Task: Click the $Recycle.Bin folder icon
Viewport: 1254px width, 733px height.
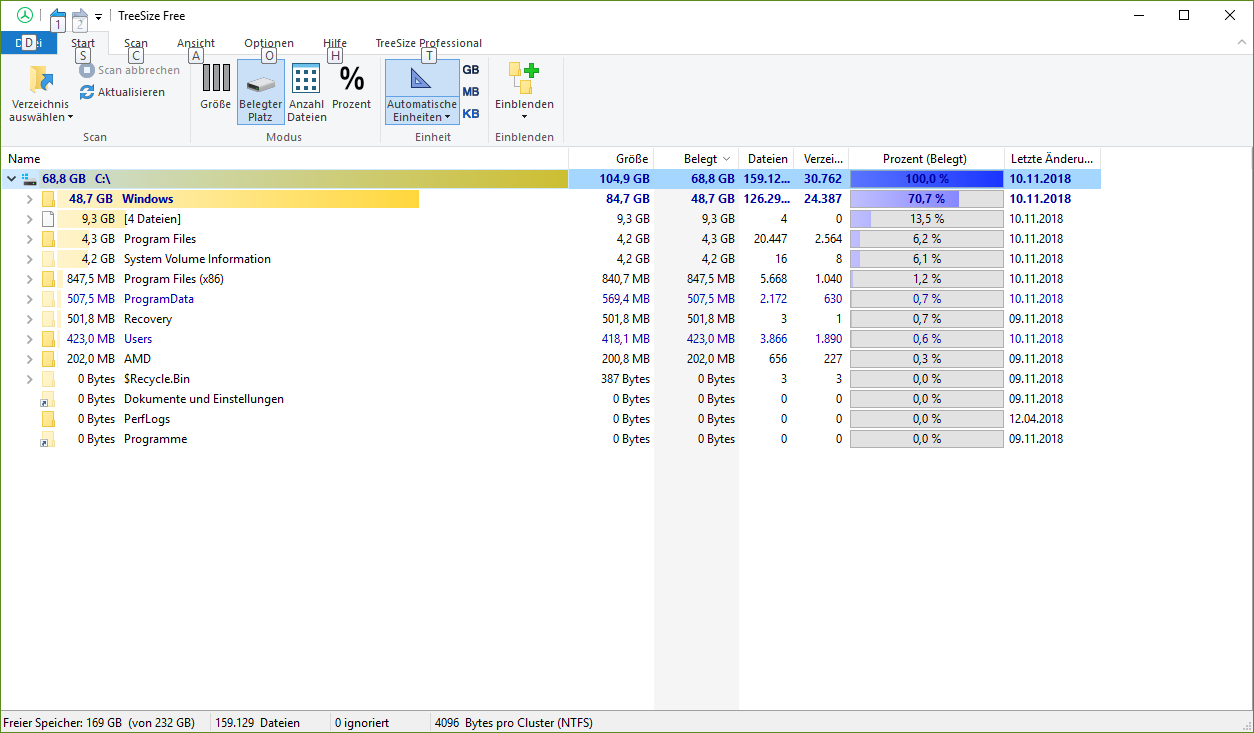Action: coord(48,379)
